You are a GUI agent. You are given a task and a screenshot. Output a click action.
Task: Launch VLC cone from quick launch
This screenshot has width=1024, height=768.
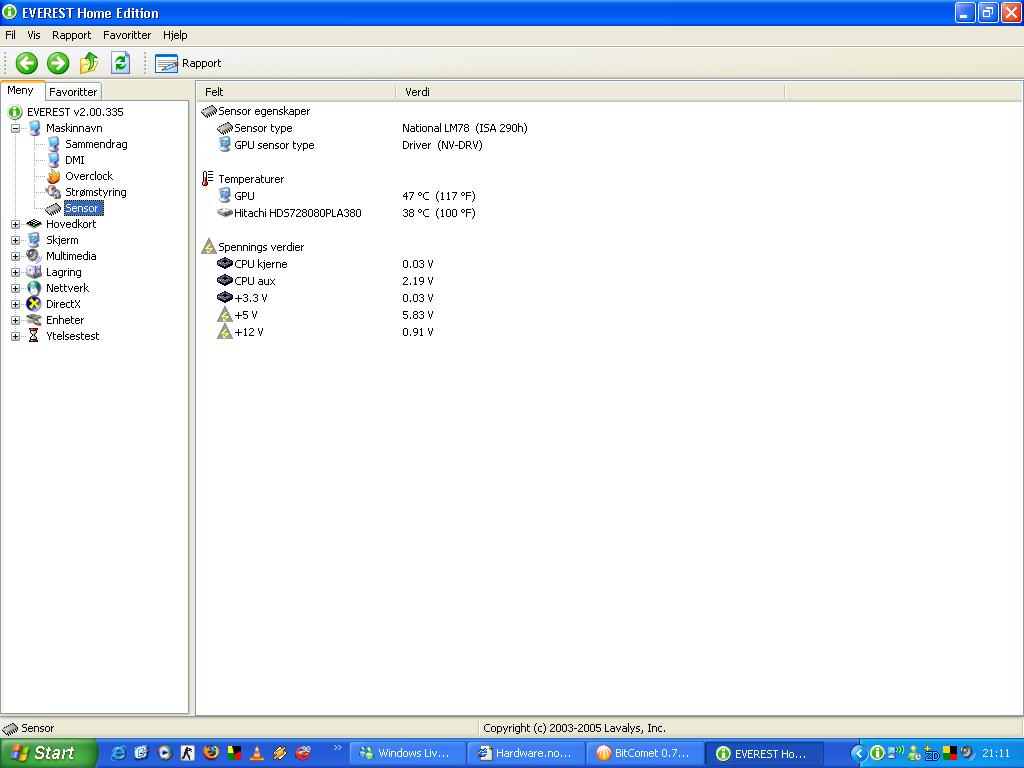257,753
